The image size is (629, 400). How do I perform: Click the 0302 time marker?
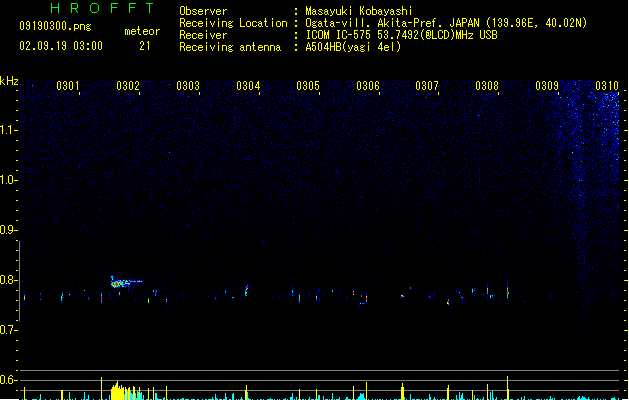128,85
